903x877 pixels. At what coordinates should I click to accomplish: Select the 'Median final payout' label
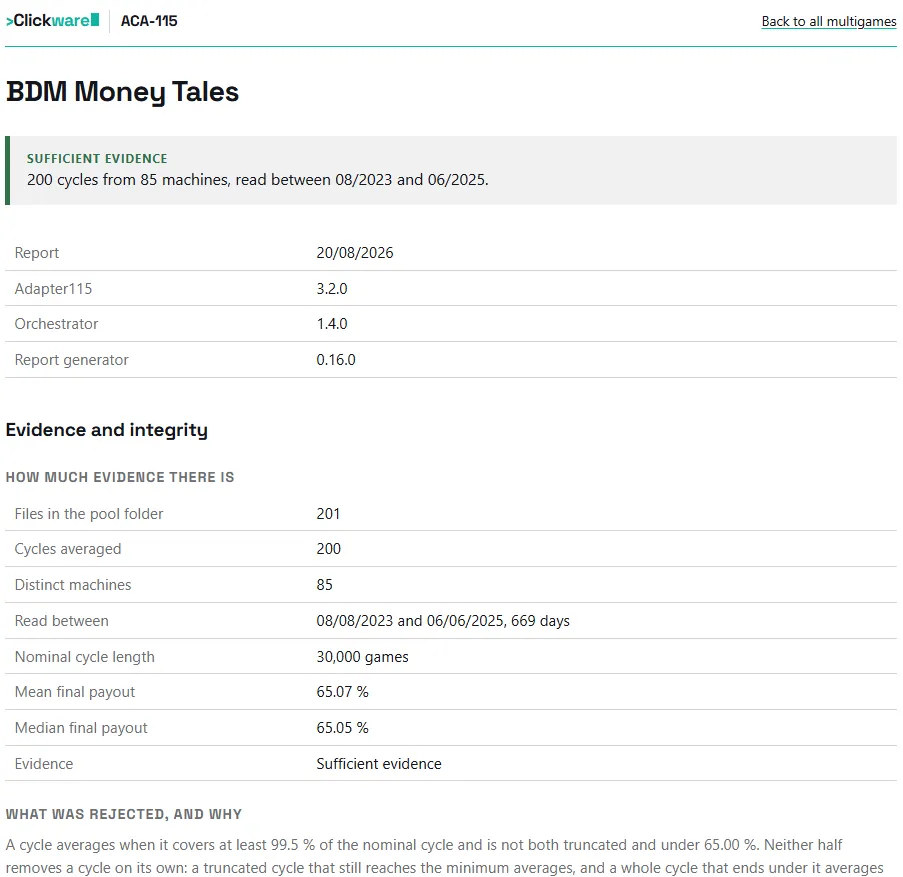[81, 728]
